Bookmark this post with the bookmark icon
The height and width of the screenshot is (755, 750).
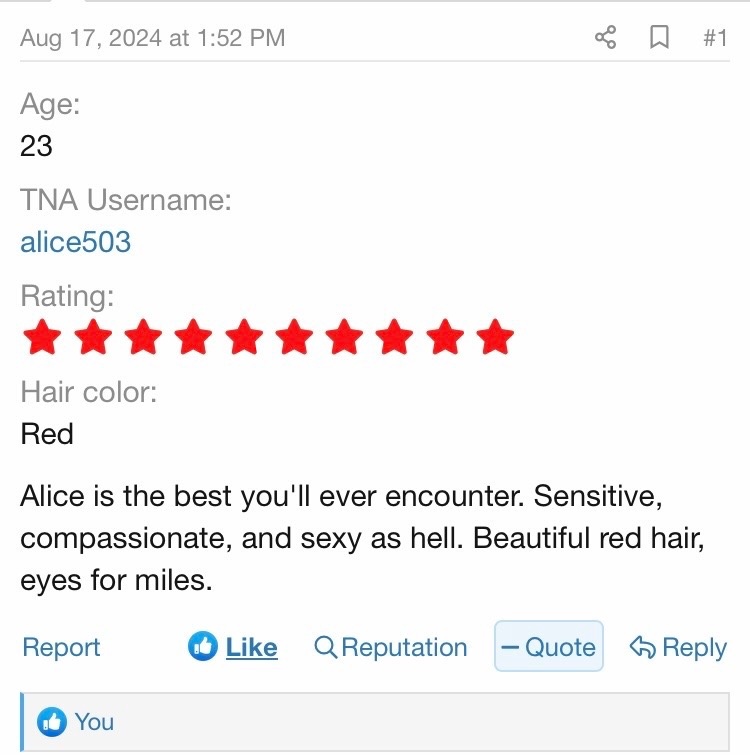pyautogui.click(x=659, y=38)
